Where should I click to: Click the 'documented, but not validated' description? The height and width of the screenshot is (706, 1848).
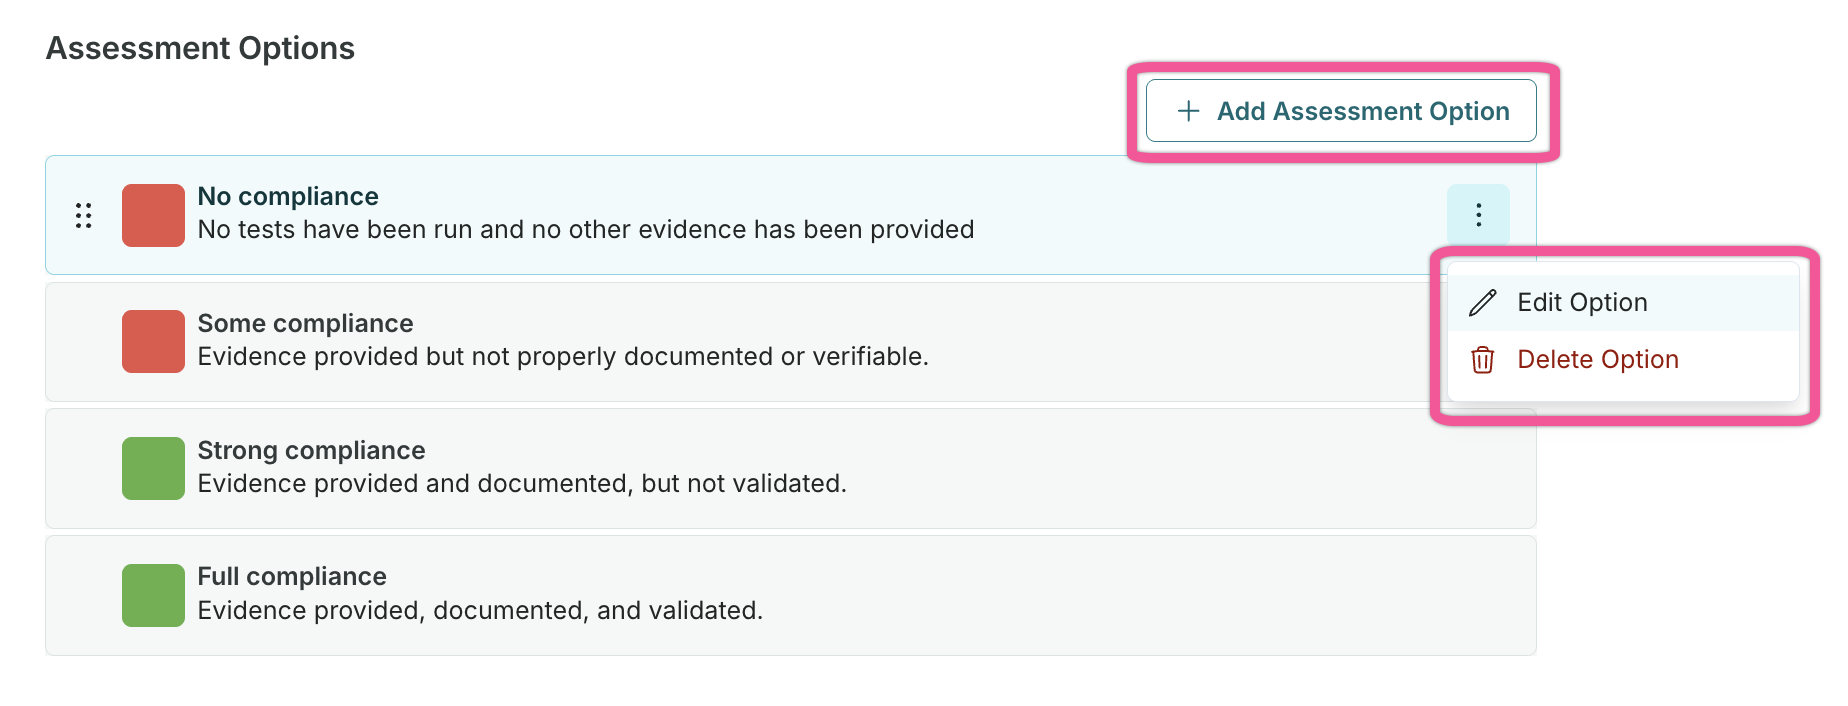coord(521,484)
